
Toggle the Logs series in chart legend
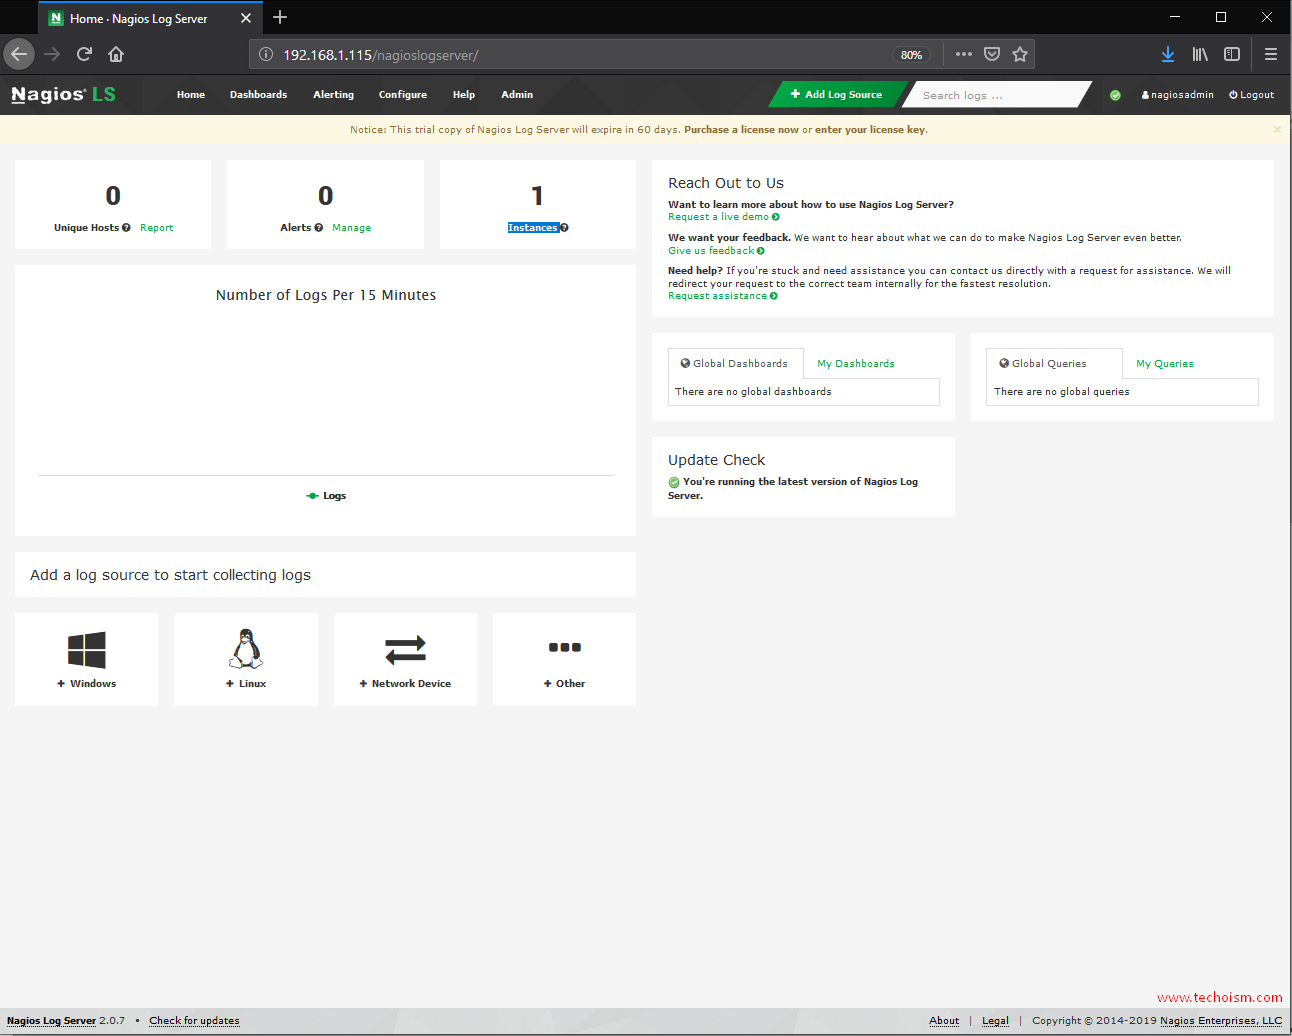click(x=326, y=496)
